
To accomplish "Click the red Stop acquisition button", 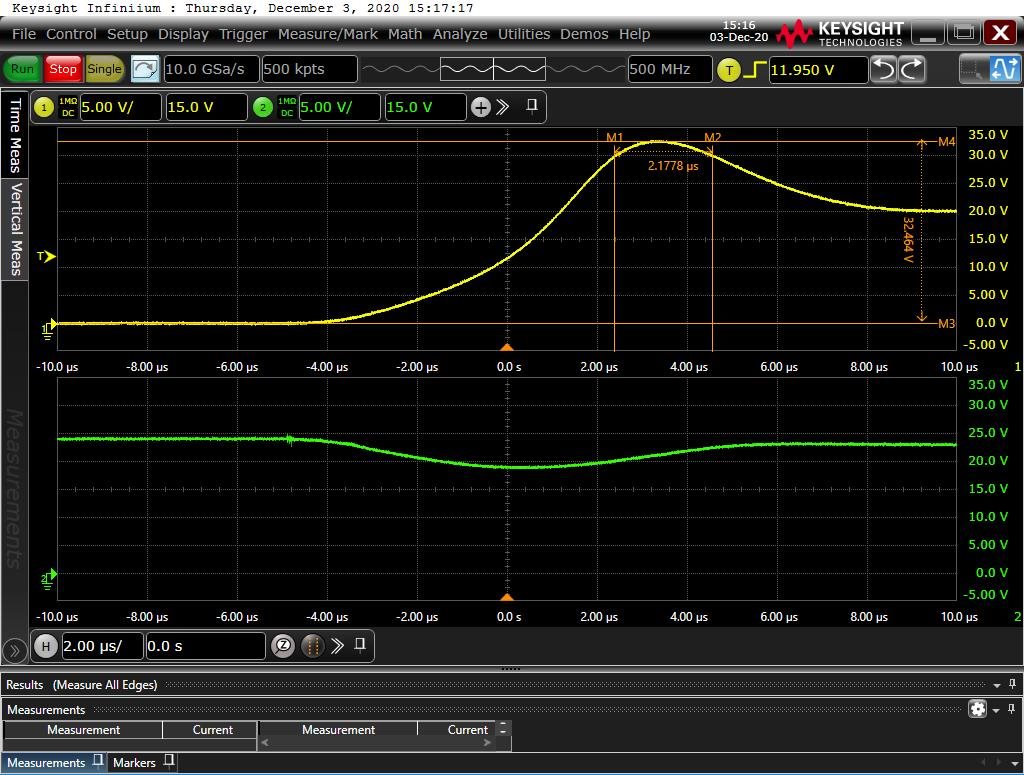I will (63, 69).
